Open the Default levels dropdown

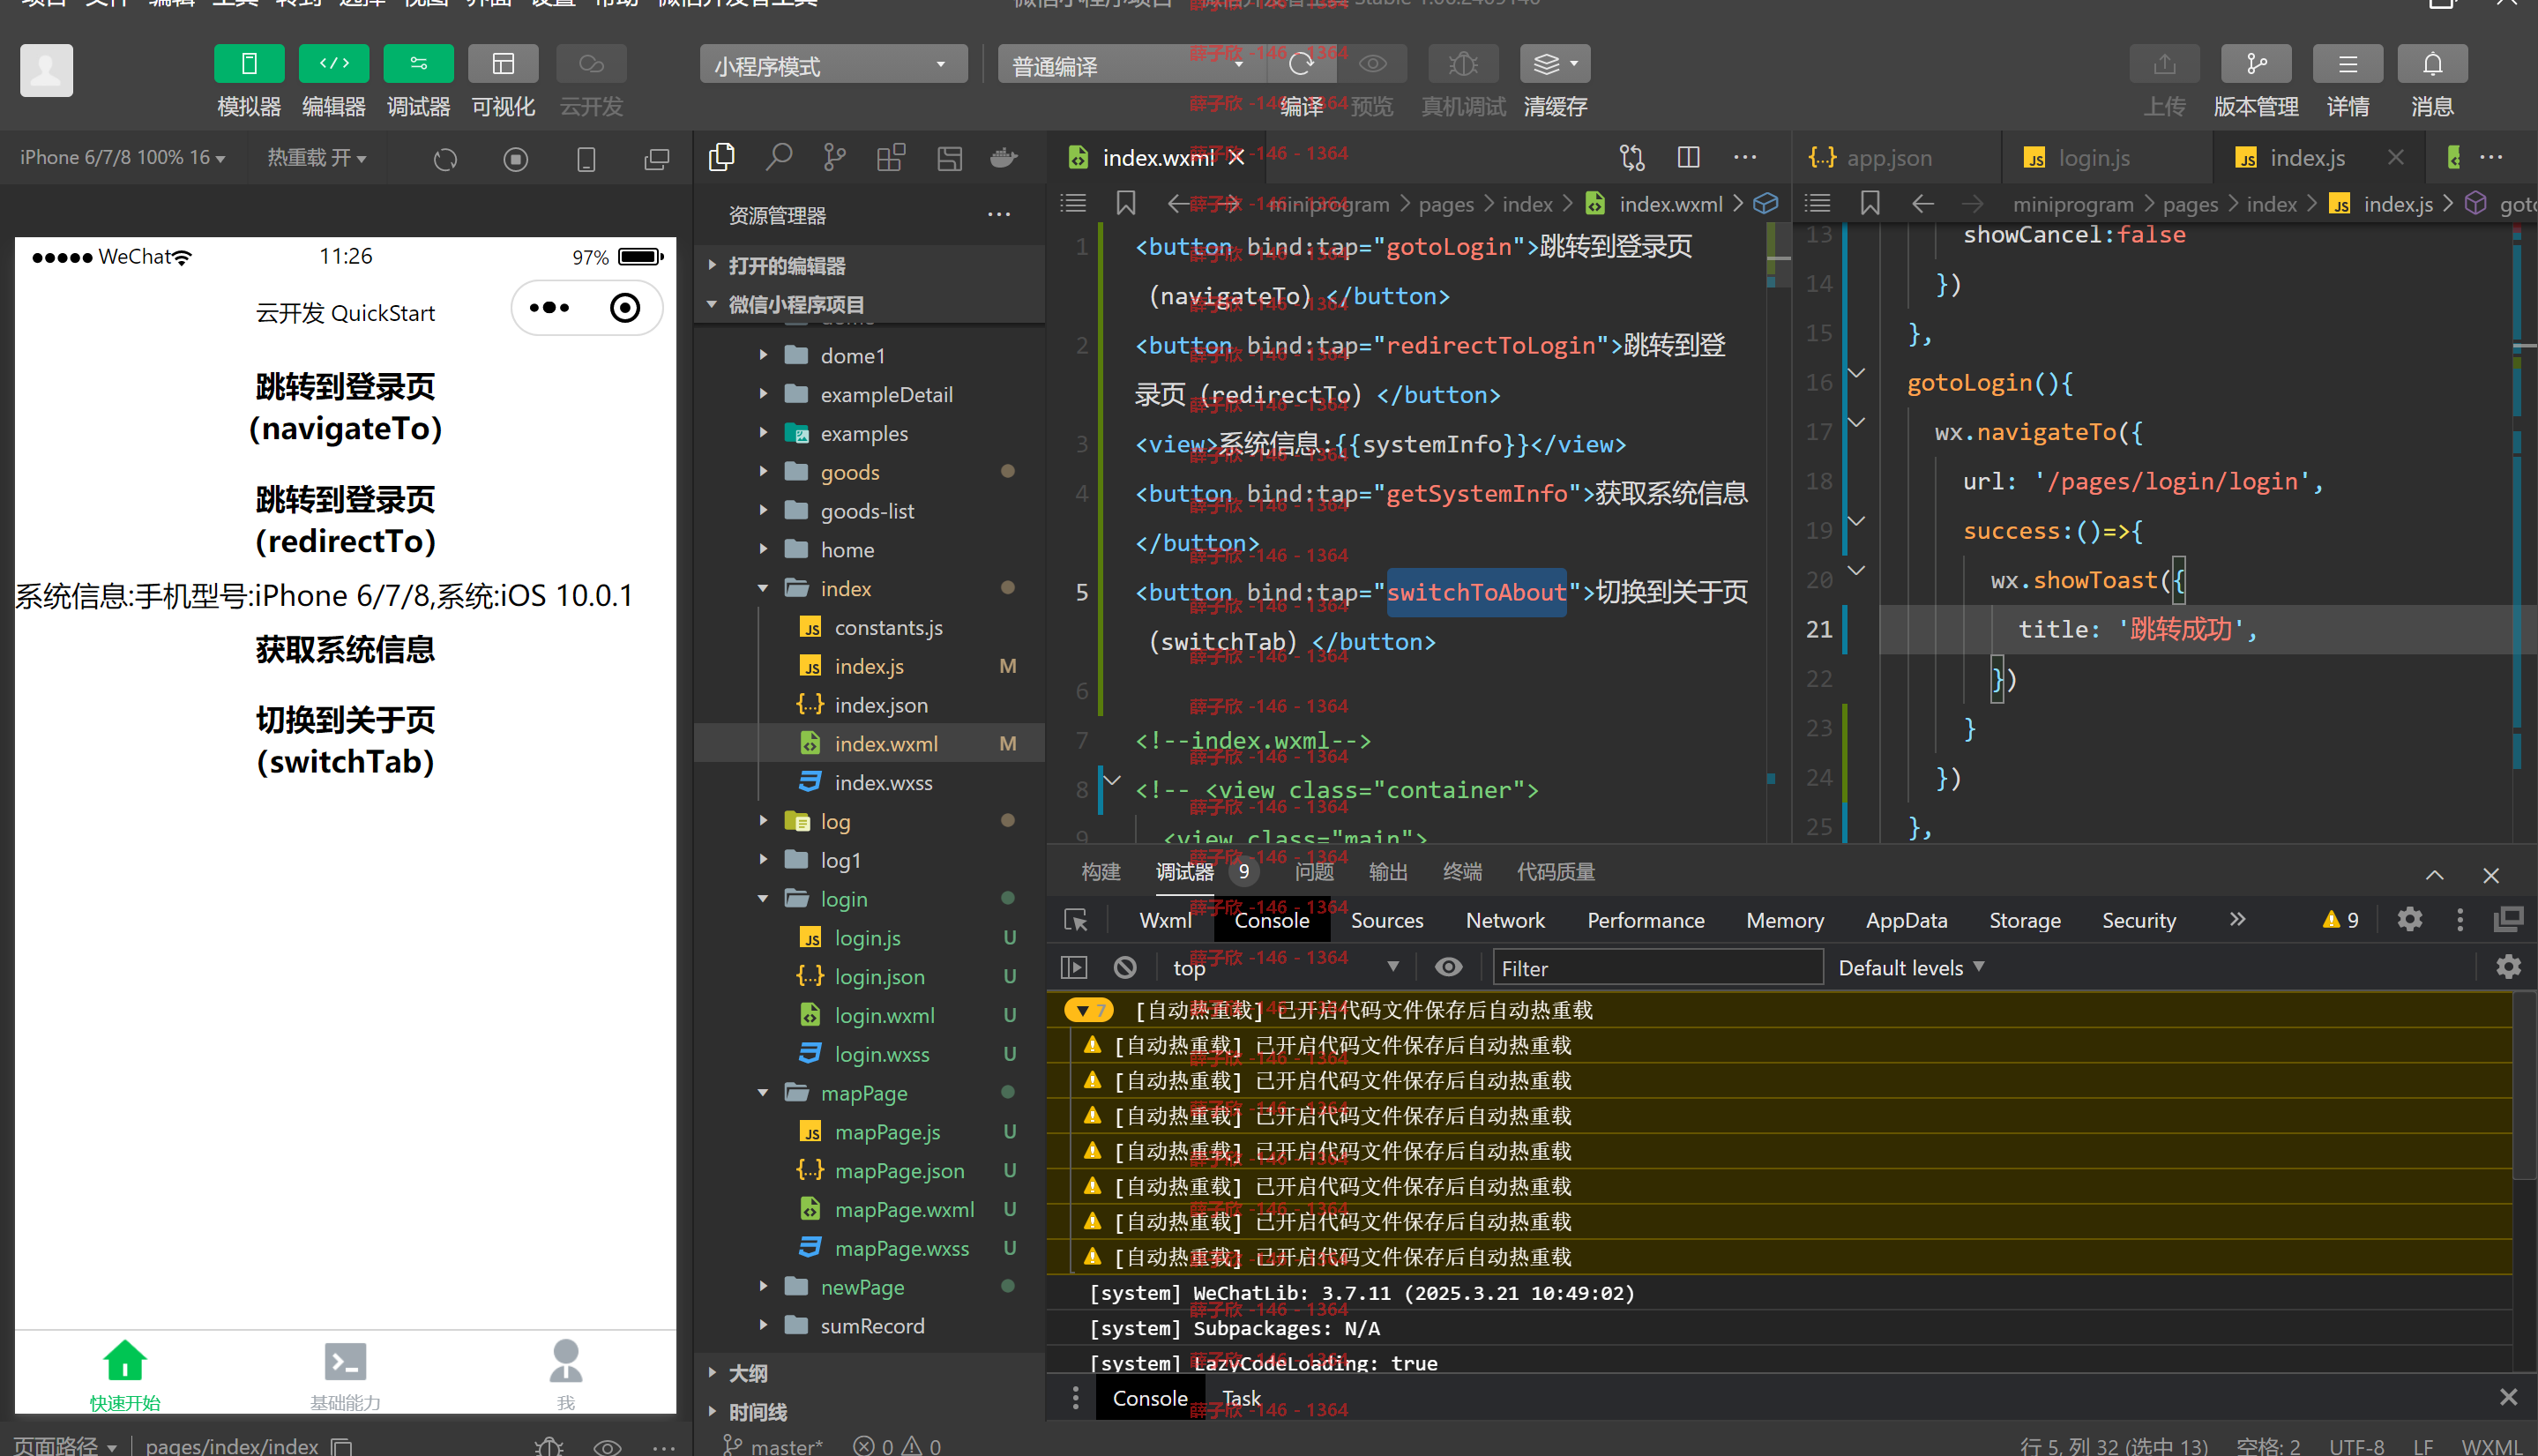point(1911,968)
